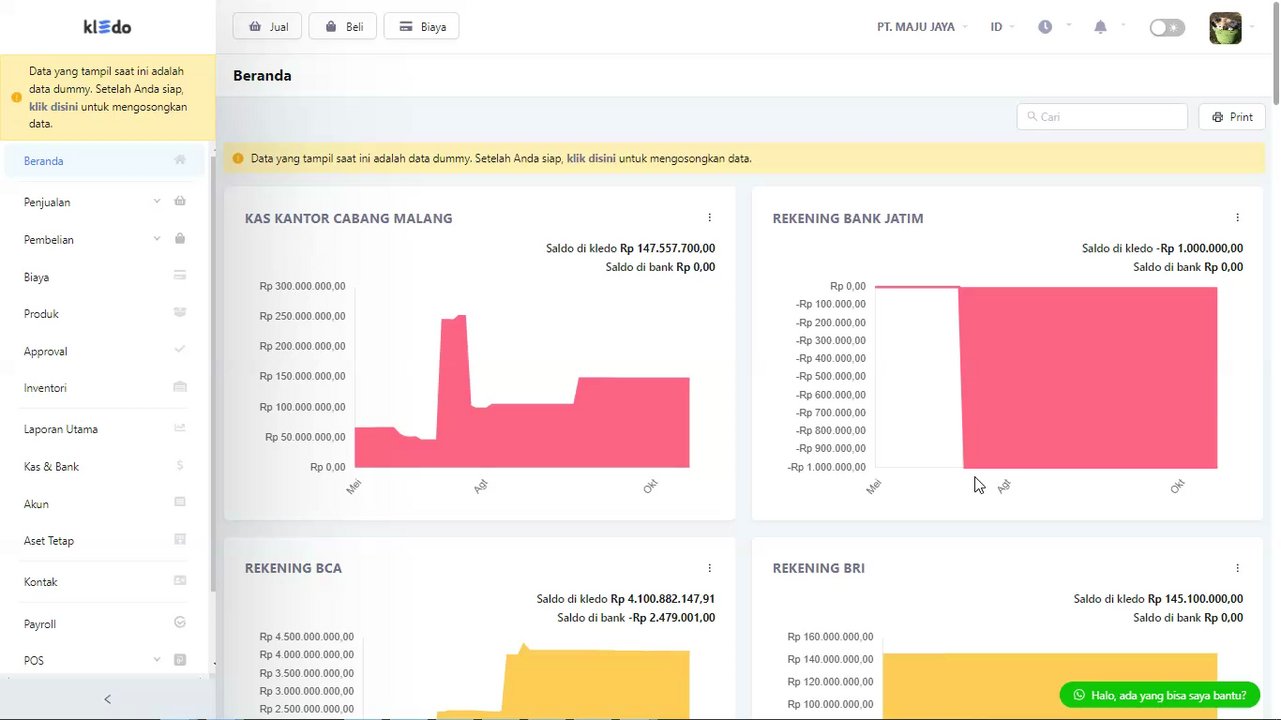Open options menu for Rekening BCA card

pyautogui.click(x=710, y=568)
